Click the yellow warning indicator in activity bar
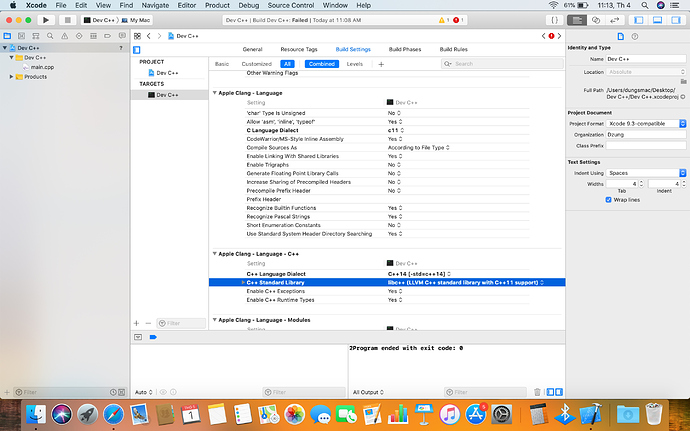This screenshot has width=690, height=431. (444, 20)
